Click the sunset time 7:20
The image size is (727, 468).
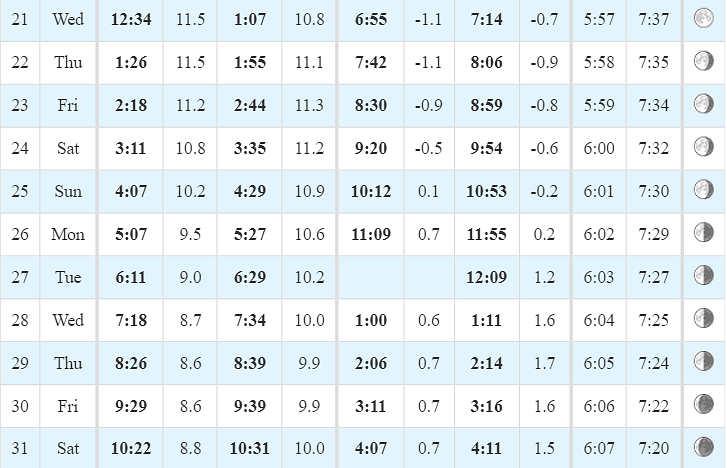654,449
